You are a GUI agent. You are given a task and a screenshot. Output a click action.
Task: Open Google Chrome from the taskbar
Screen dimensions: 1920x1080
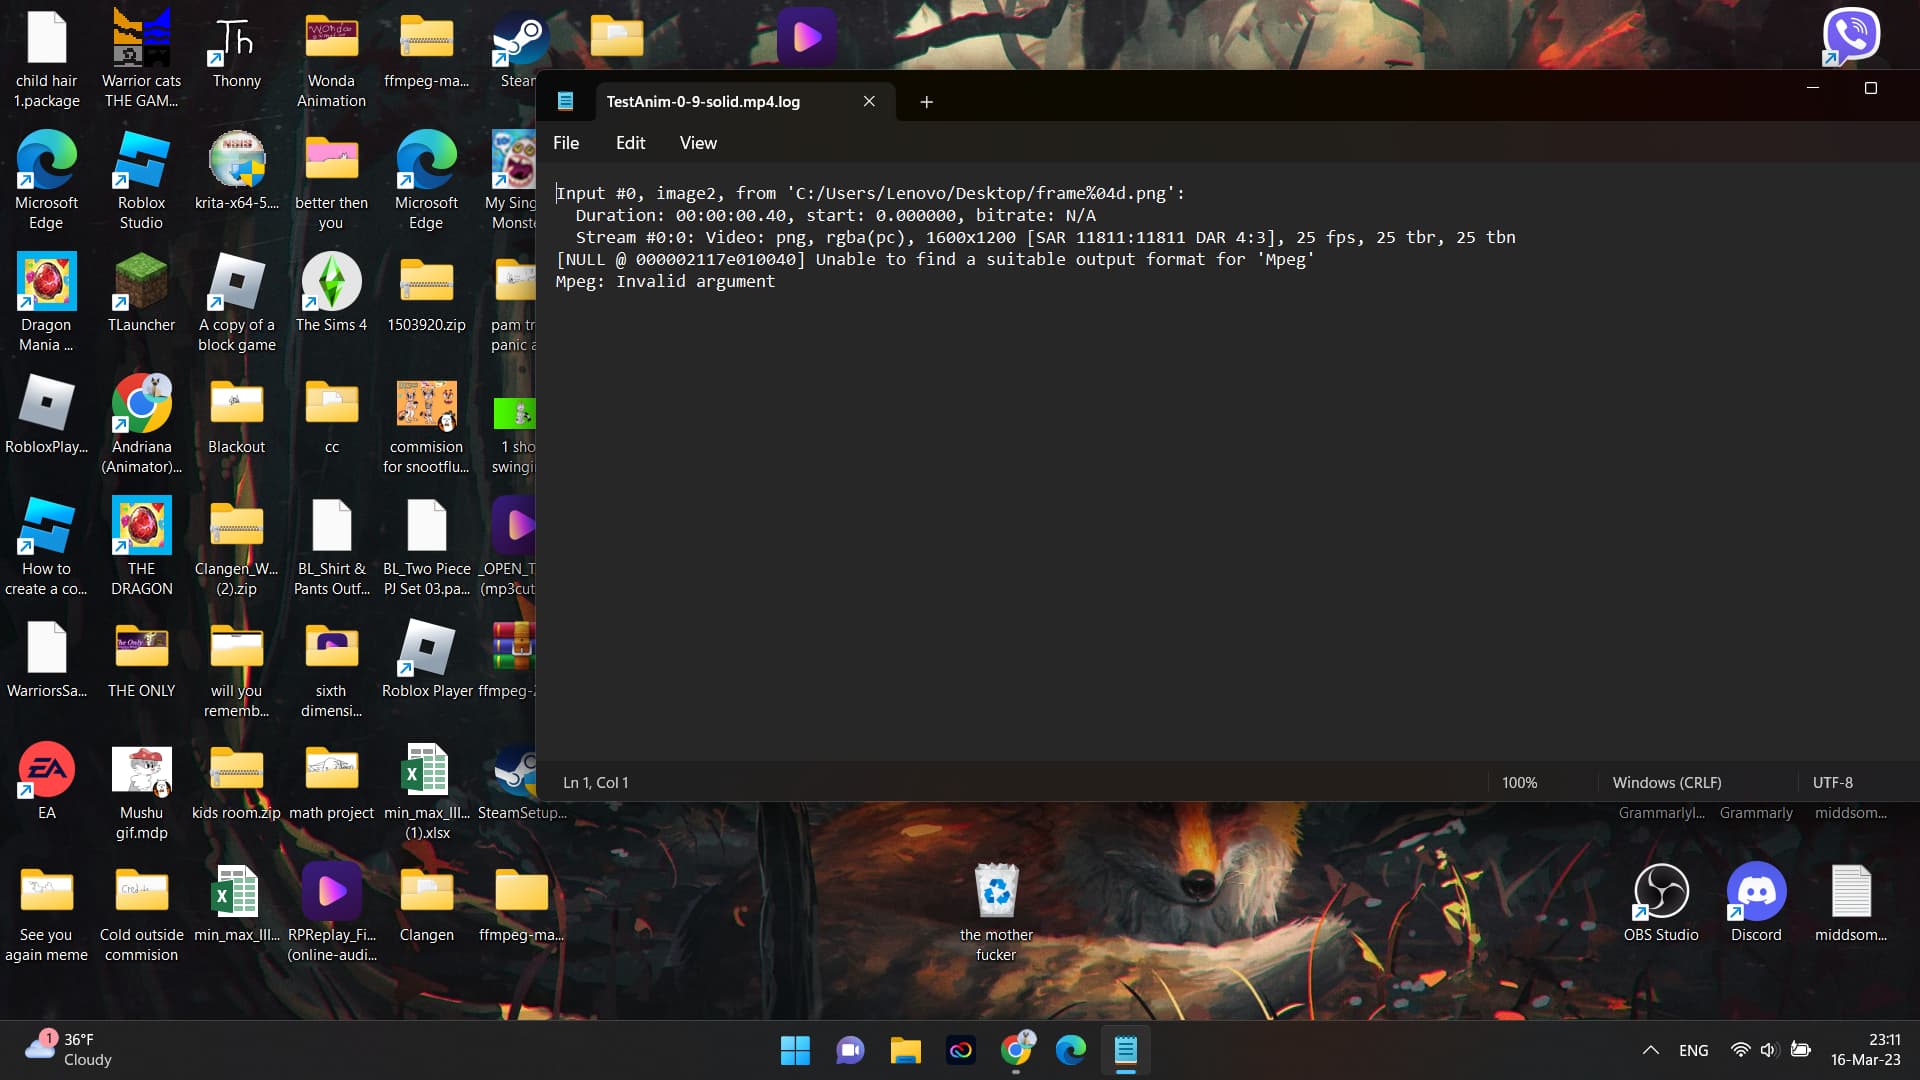coord(1016,1050)
